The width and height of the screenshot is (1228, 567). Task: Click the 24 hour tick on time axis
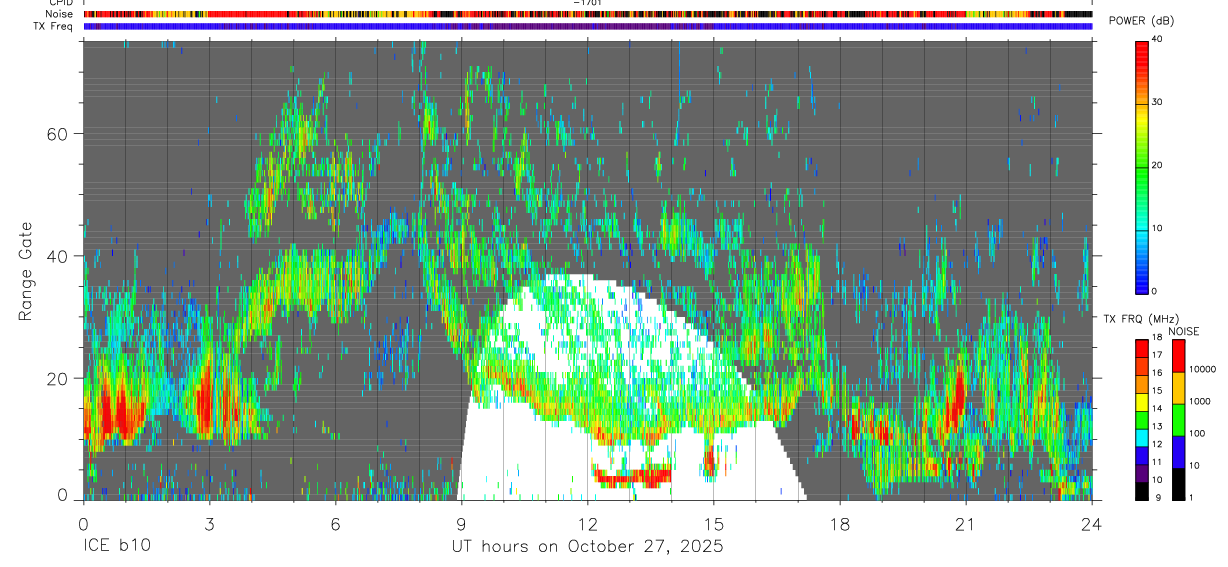1092,524
